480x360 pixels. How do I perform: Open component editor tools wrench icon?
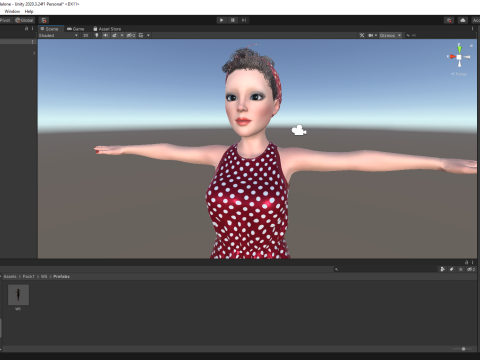coord(362,35)
